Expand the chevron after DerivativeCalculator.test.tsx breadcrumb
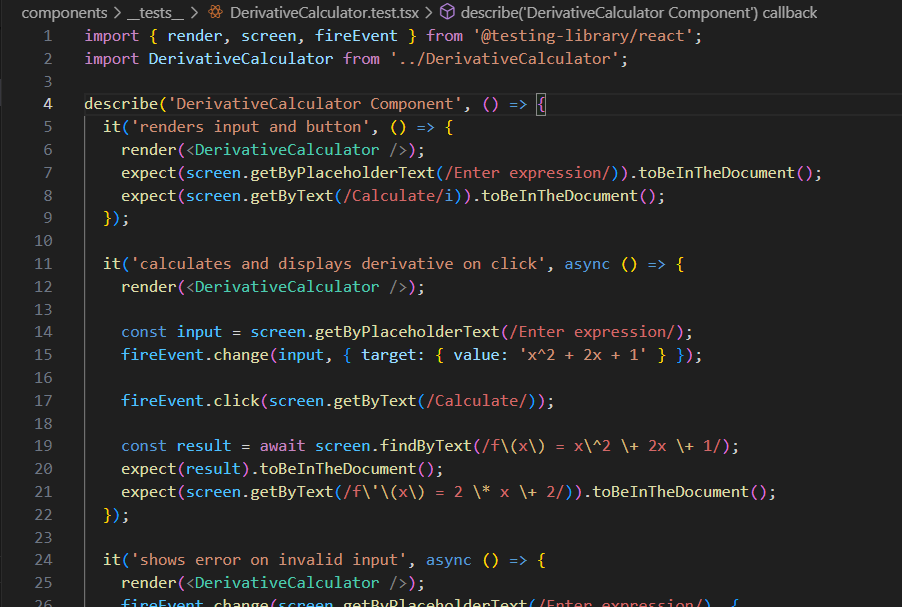 pos(429,13)
